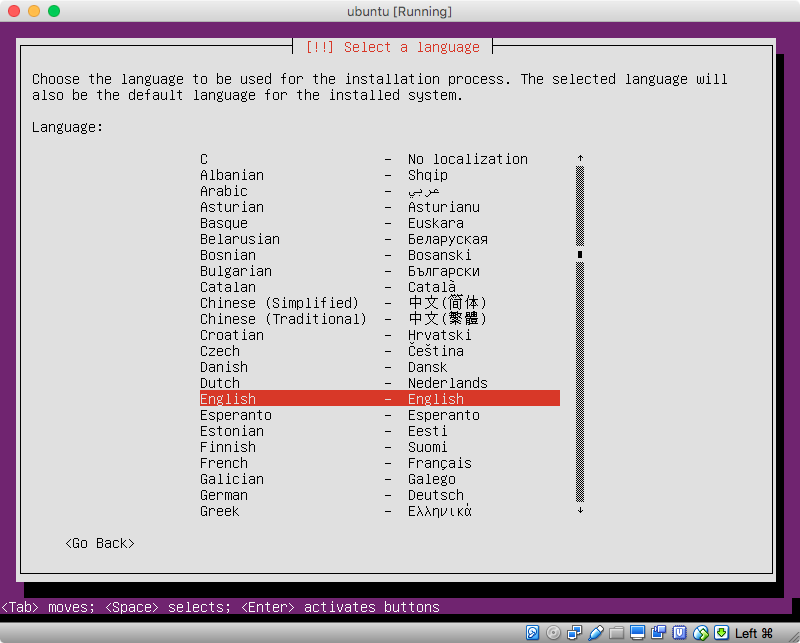Select Basque language option
This screenshot has height=643, width=800.
380,223
